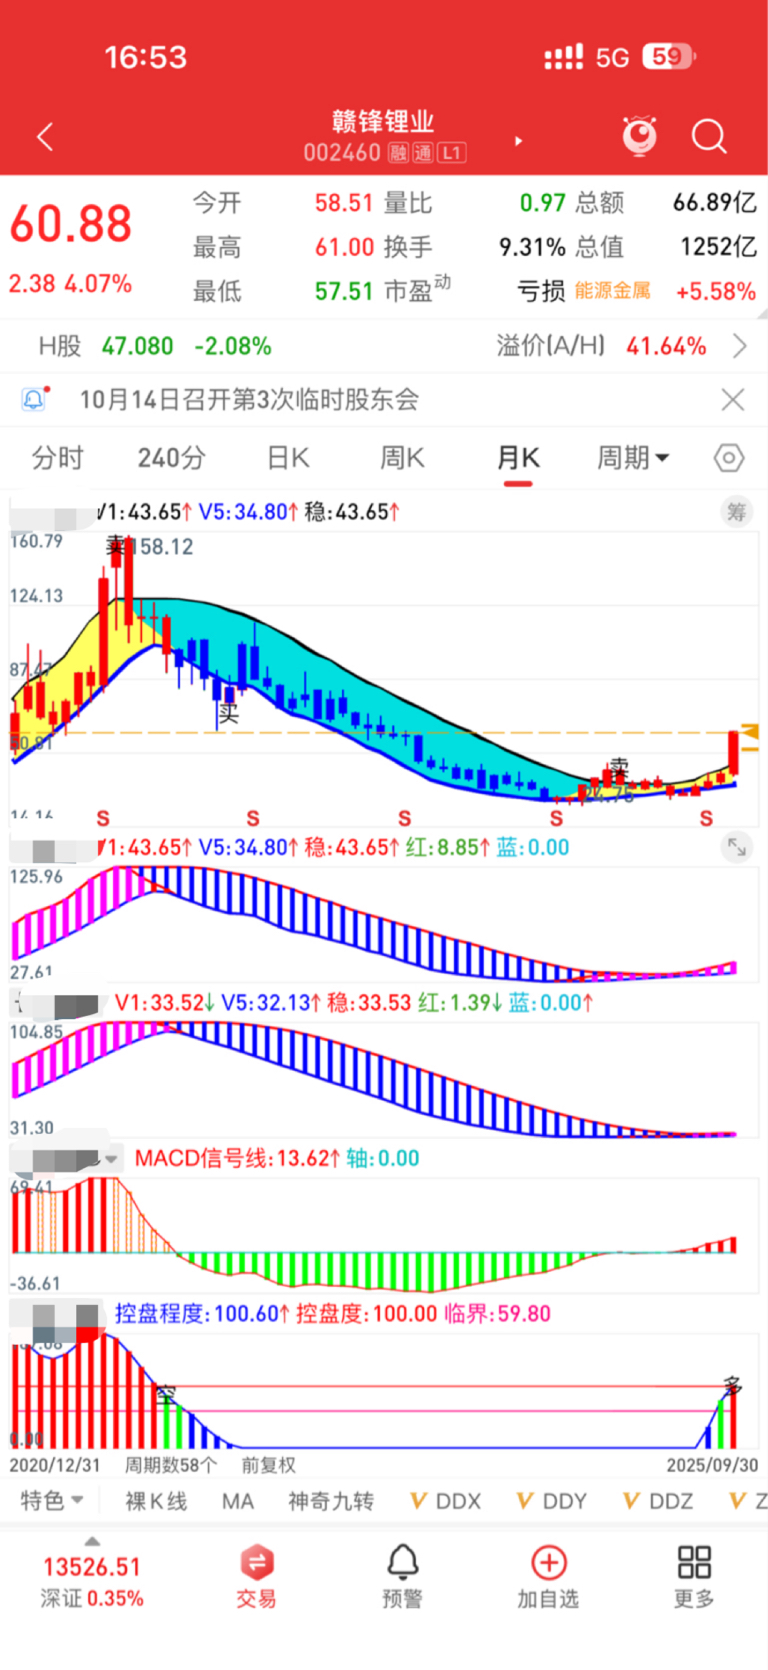
Task: Select 神奇九转 indicator
Action: pyautogui.click(x=331, y=1501)
